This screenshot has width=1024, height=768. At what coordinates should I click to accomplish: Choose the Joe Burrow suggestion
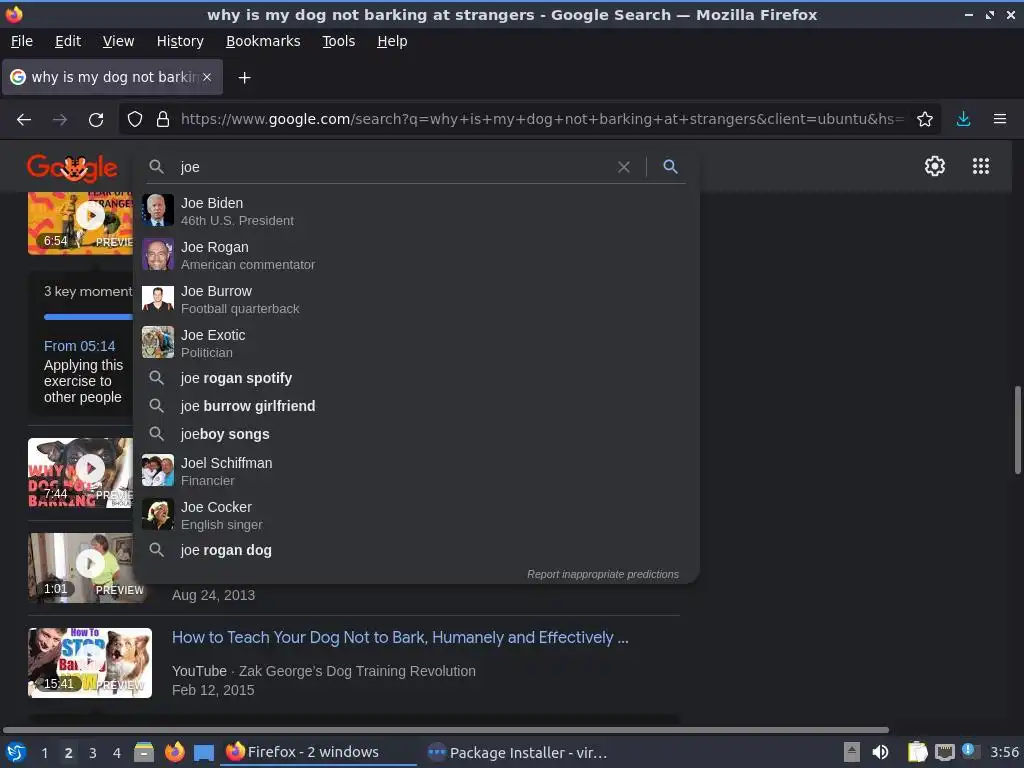[416, 298]
